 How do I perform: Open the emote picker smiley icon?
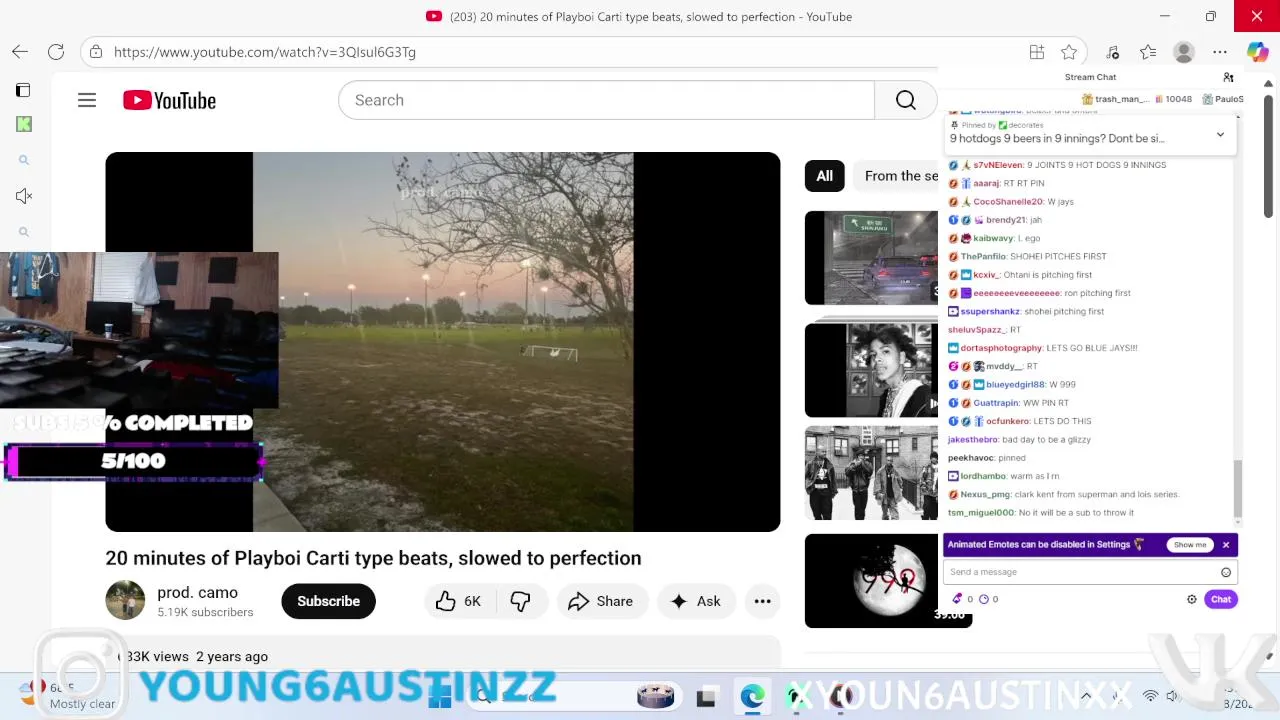1226,572
